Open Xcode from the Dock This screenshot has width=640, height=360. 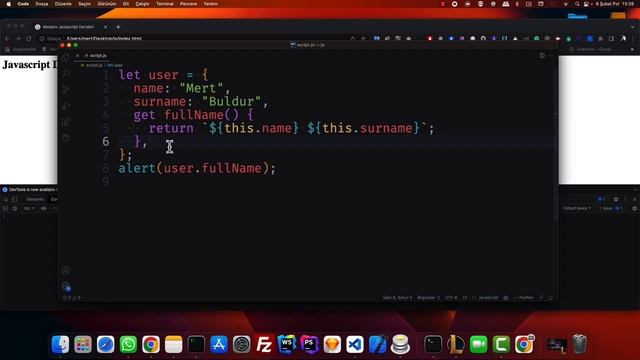378,344
